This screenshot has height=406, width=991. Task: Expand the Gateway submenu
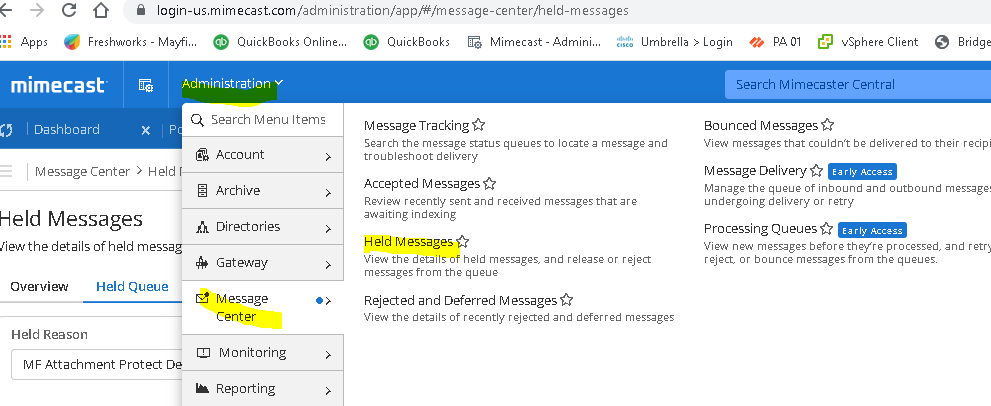pos(263,263)
